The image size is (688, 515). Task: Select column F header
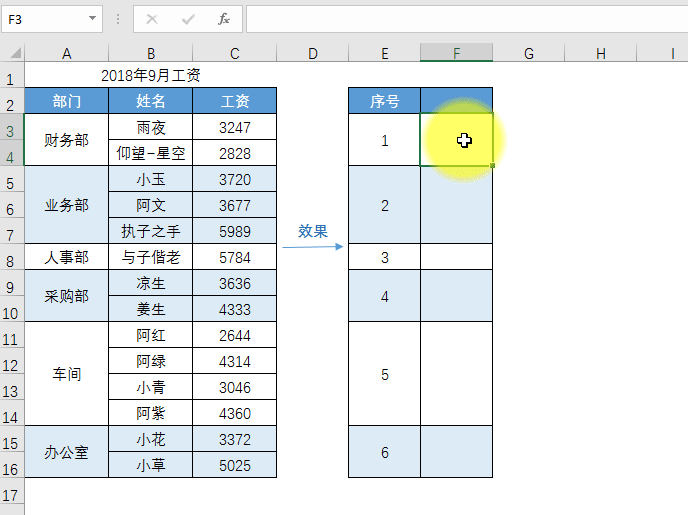click(x=456, y=53)
